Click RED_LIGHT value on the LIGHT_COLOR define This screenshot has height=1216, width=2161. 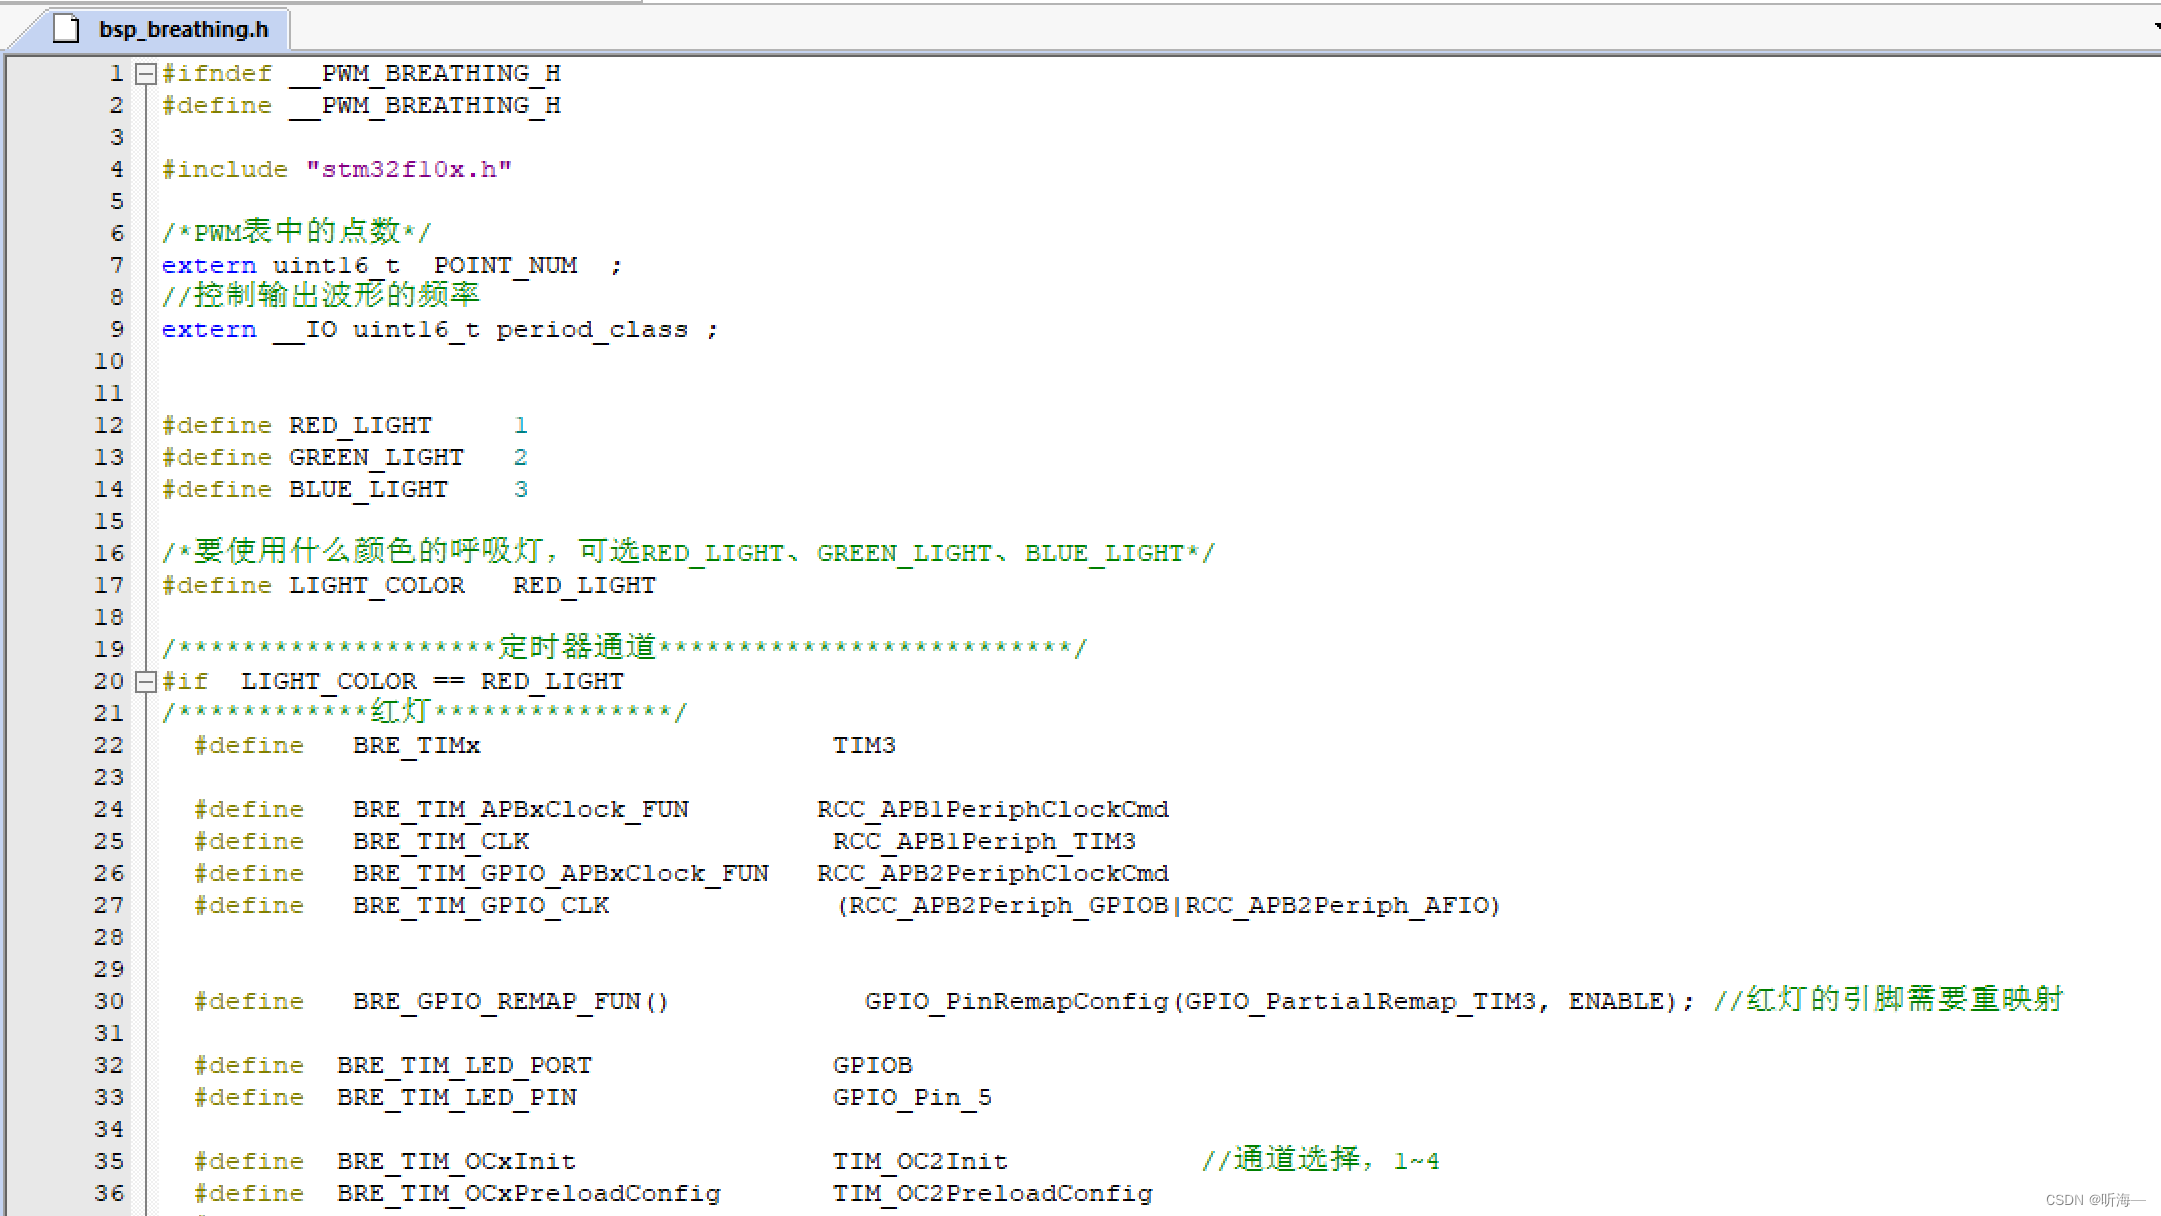[584, 585]
